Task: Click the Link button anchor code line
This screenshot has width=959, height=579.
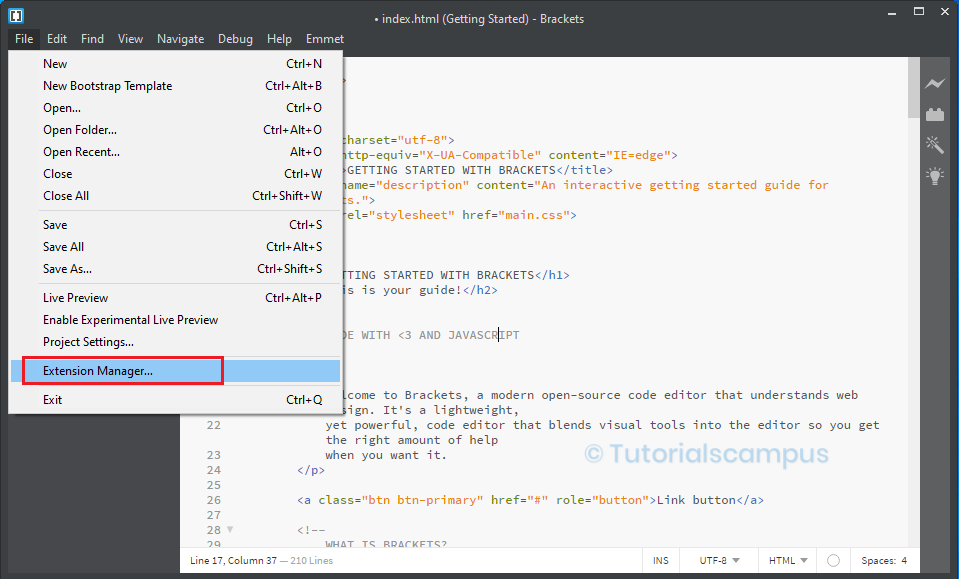Action: pyautogui.click(x=530, y=500)
